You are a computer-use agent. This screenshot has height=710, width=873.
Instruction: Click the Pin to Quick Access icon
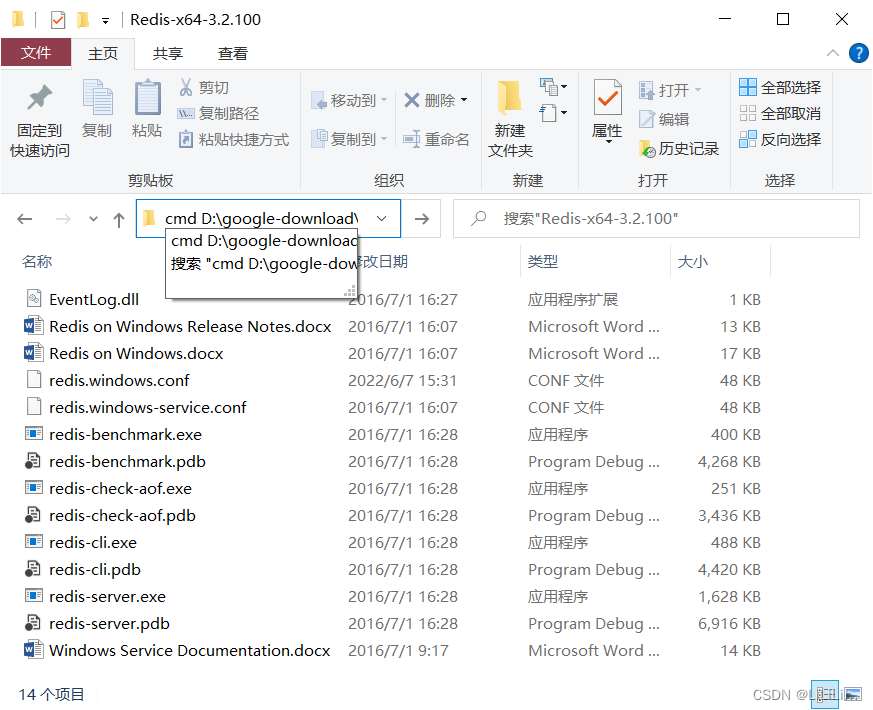pos(40,97)
